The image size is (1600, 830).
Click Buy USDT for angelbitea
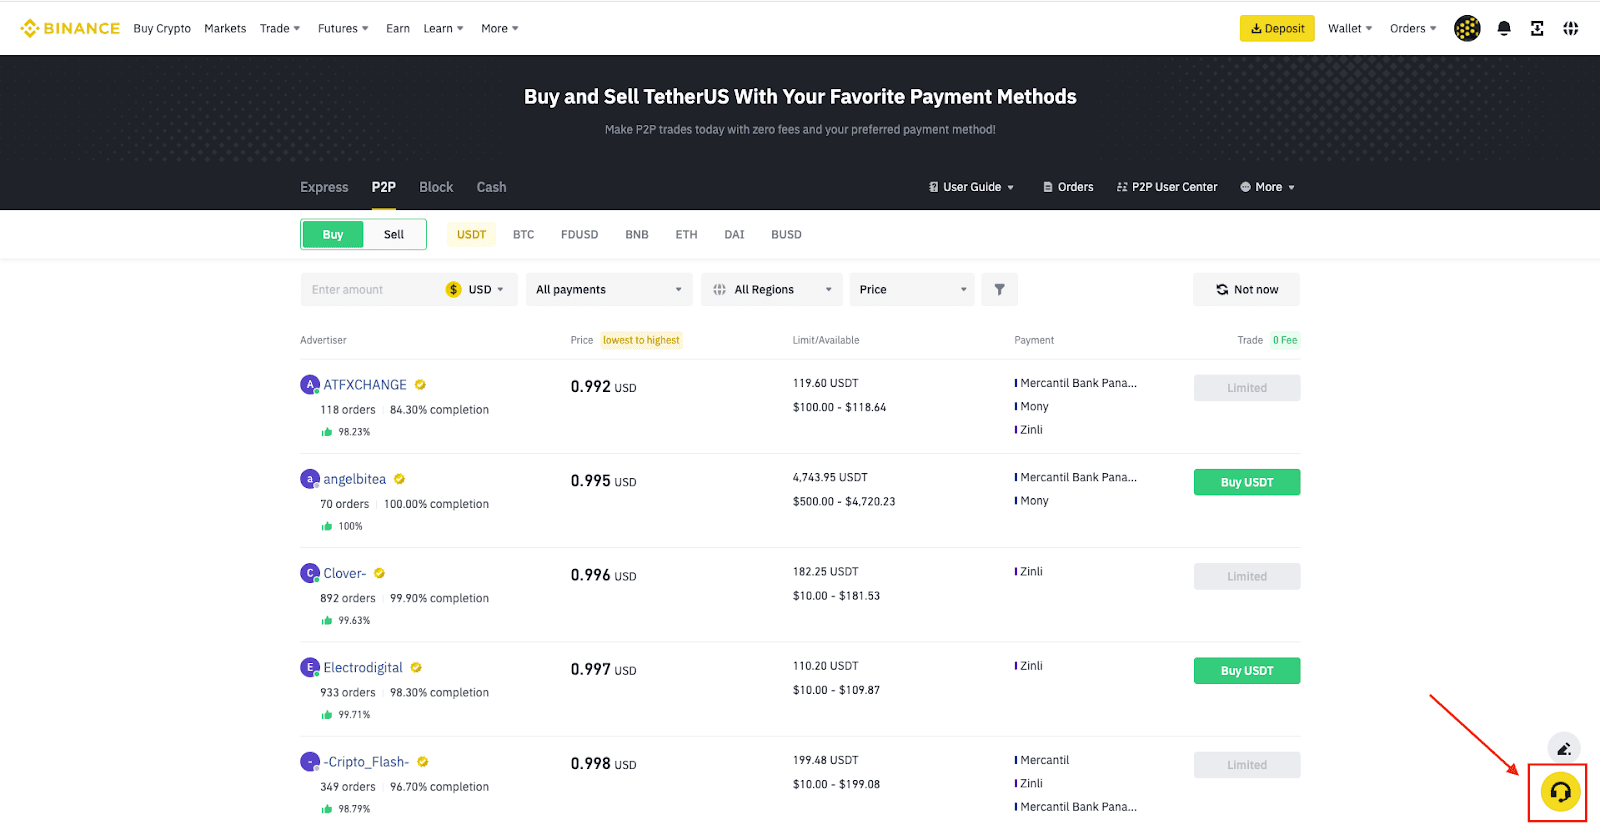click(x=1247, y=482)
